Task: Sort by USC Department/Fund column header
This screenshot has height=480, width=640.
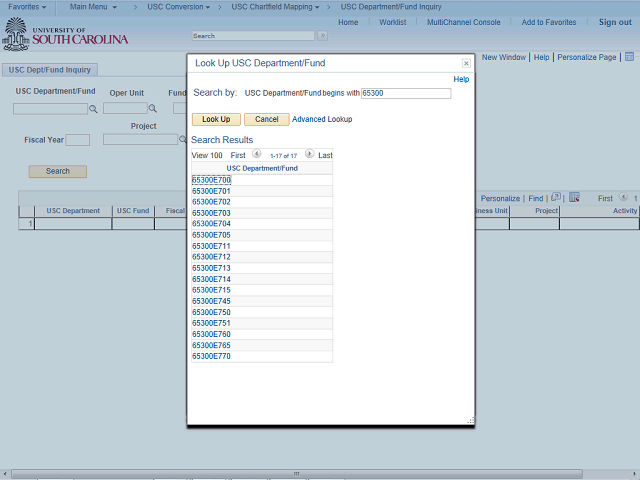Action: (261, 168)
